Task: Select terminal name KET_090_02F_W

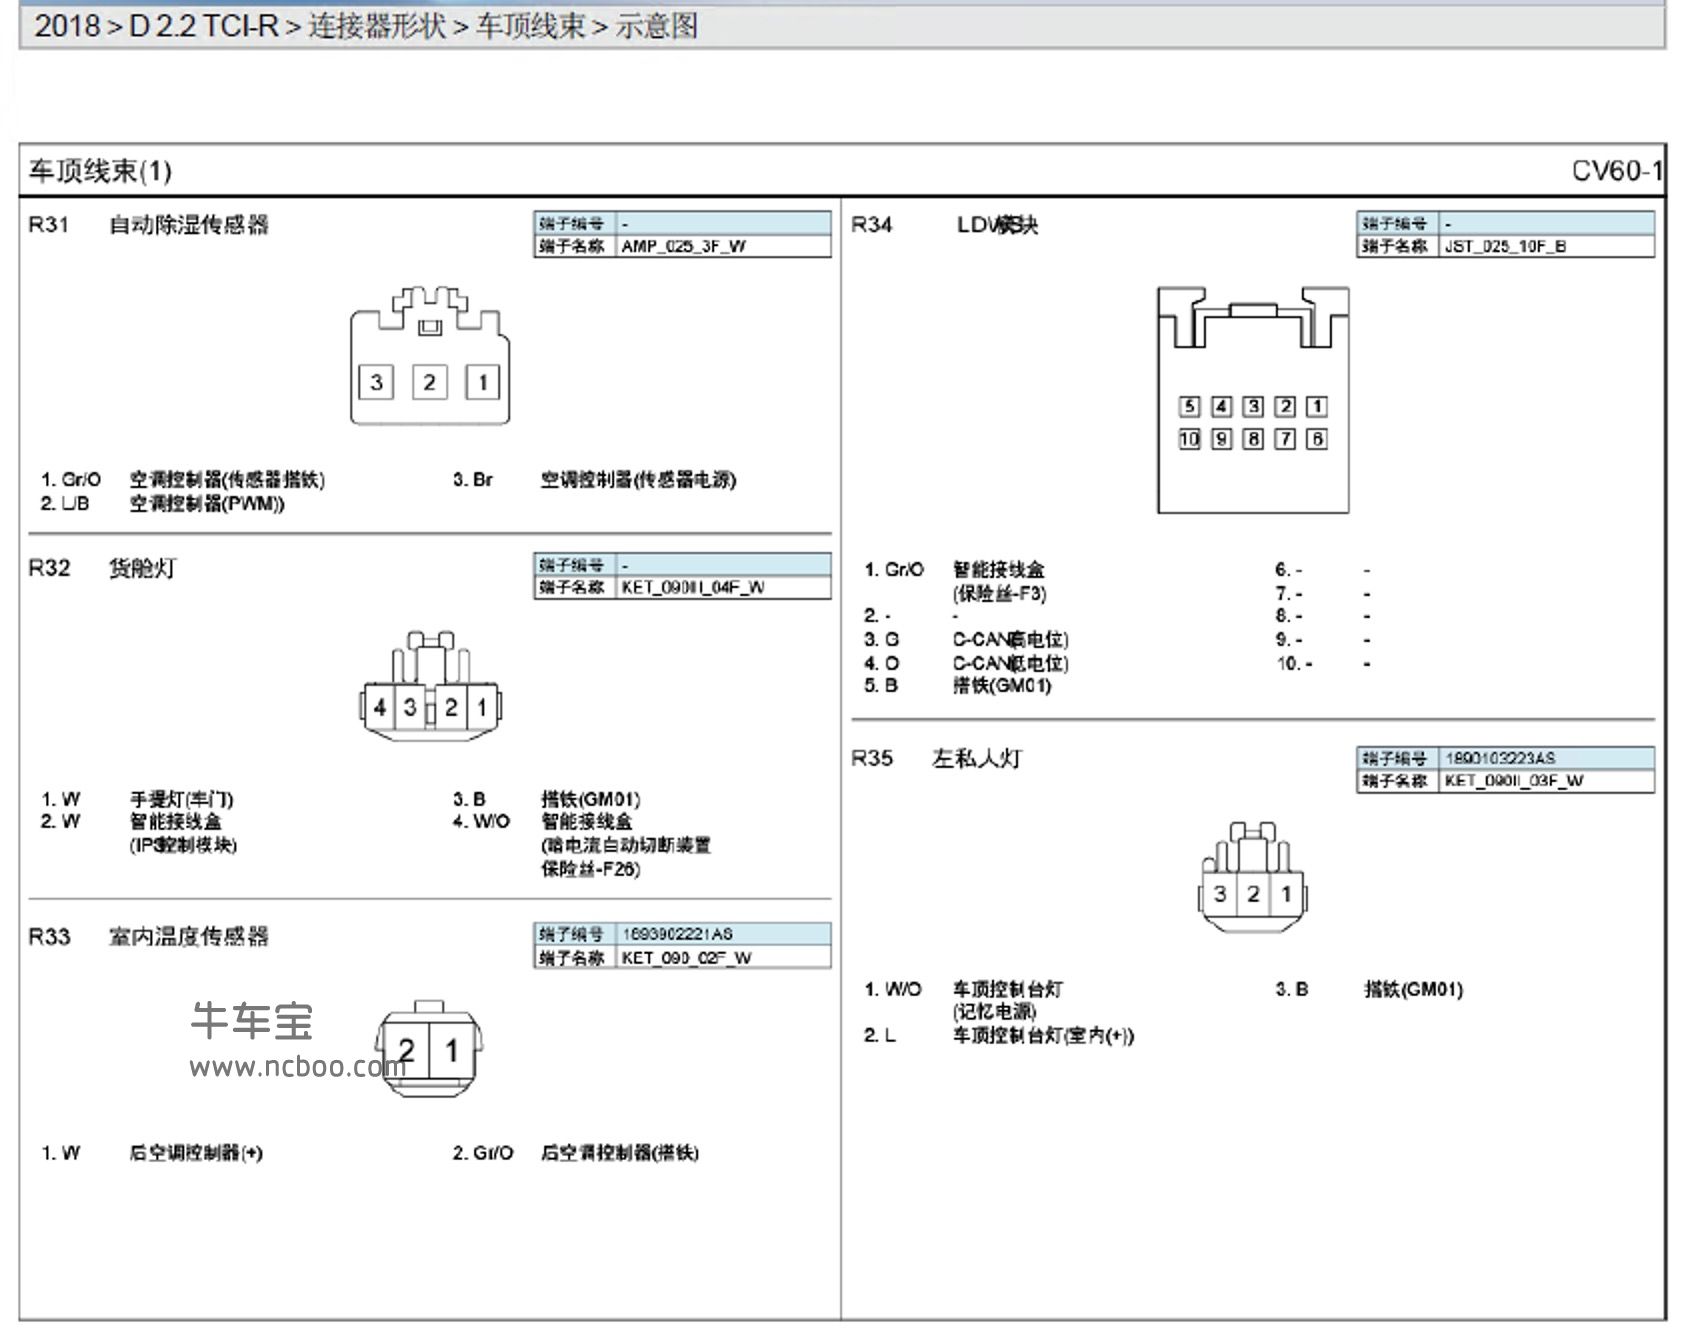Action: [x=687, y=957]
